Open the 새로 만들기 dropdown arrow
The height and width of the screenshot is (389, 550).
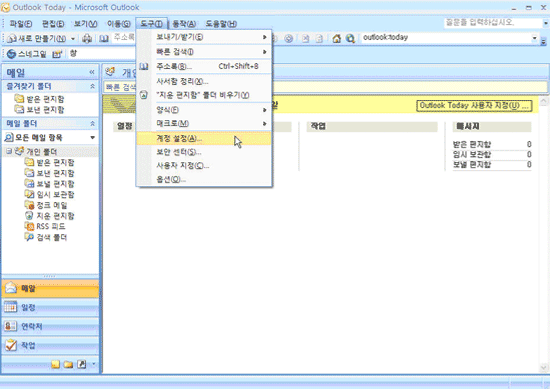(73, 39)
